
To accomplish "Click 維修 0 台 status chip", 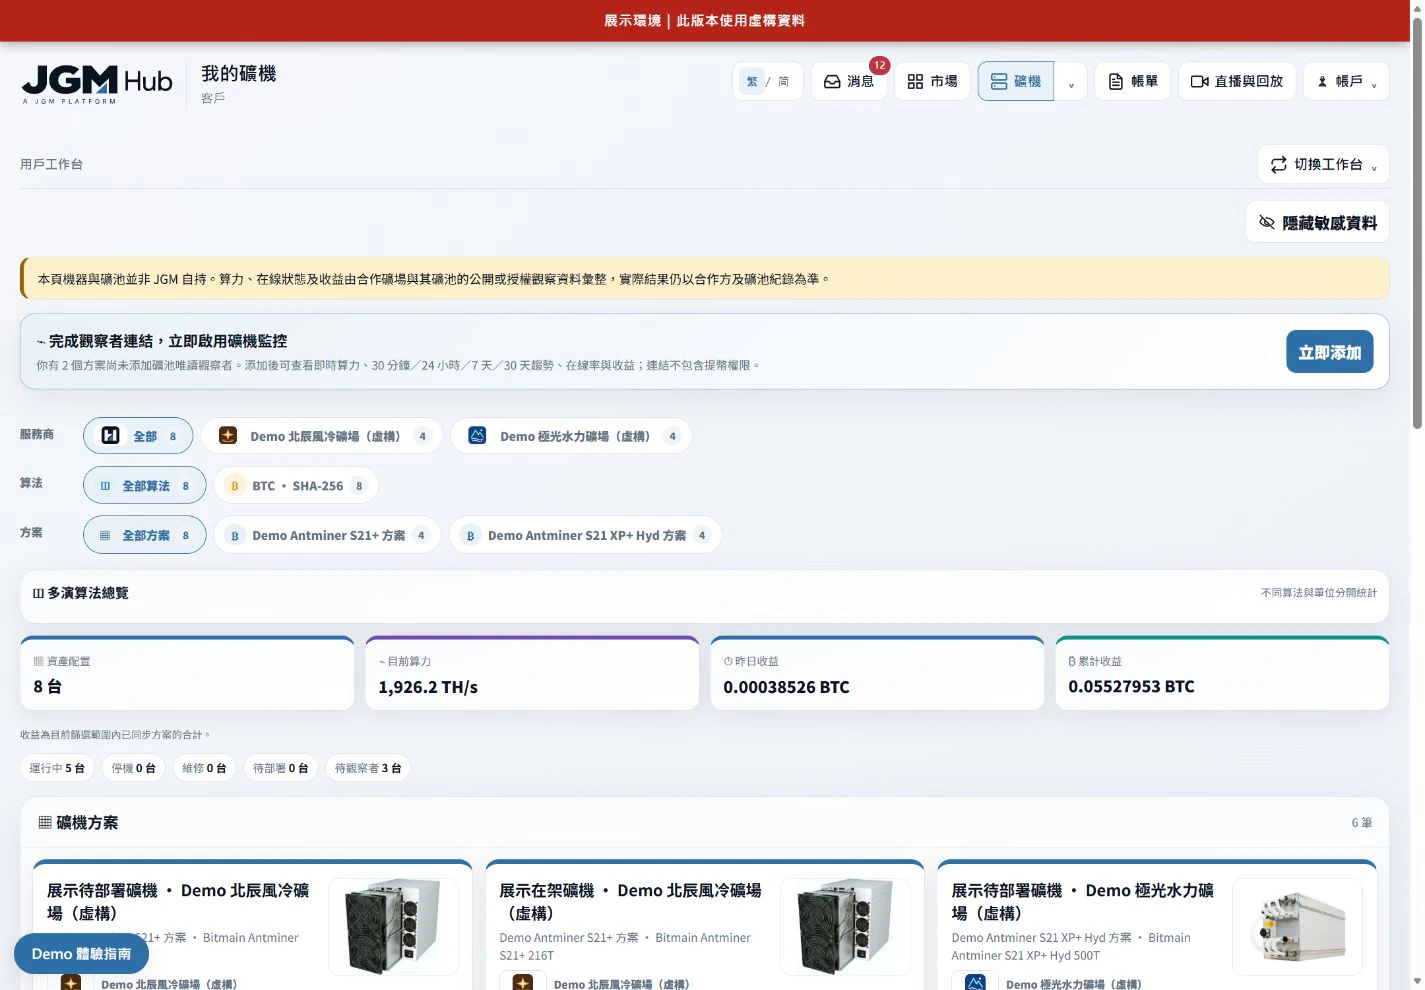I will (x=204, y=768).
